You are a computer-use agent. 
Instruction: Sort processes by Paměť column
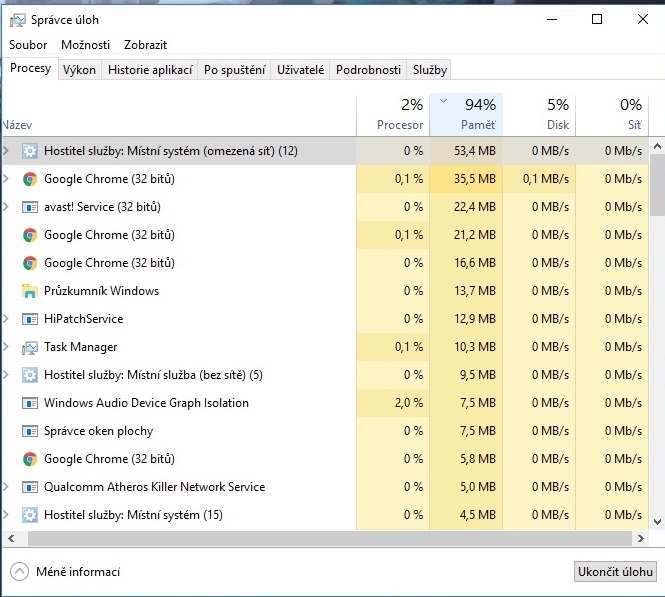pos(466,115)
